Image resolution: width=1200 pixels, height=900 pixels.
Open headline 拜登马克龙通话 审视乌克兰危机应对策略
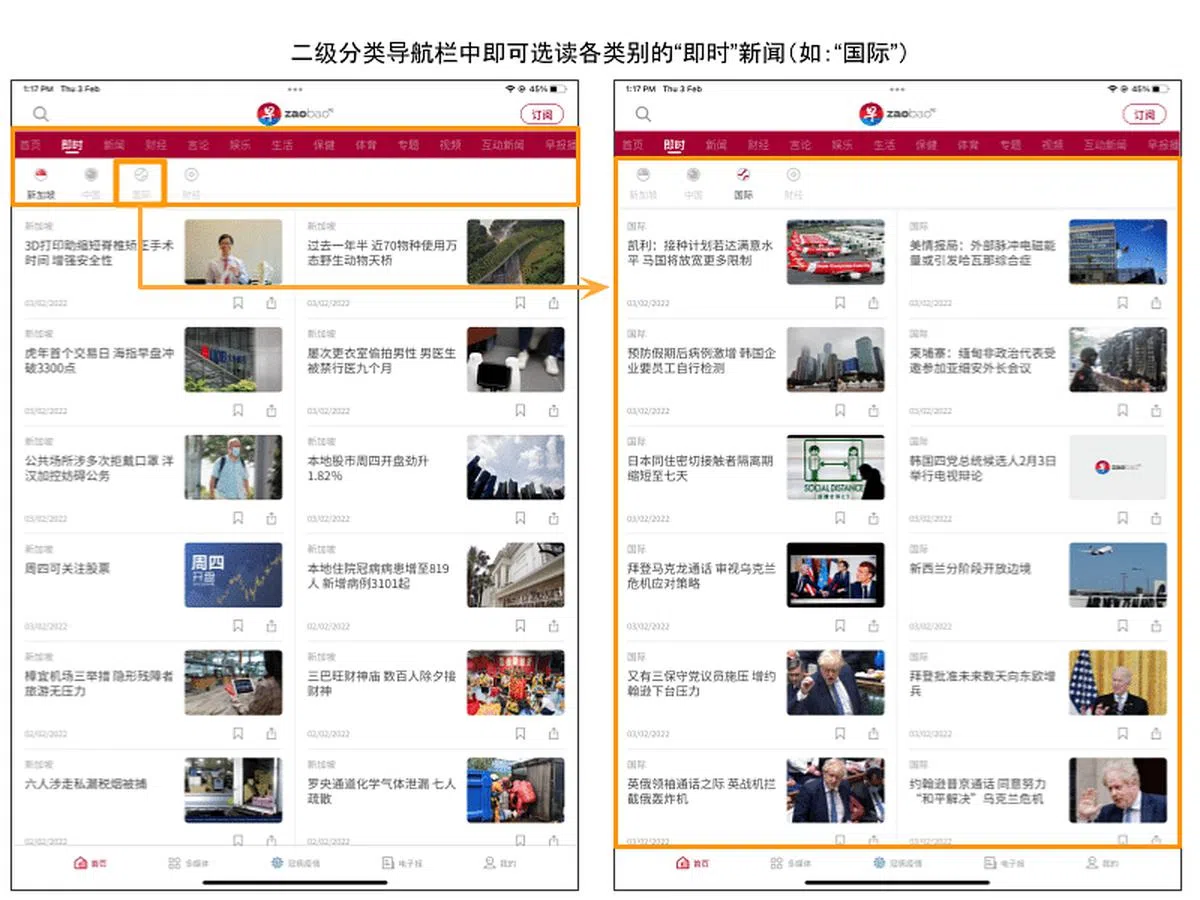point(701,576)
